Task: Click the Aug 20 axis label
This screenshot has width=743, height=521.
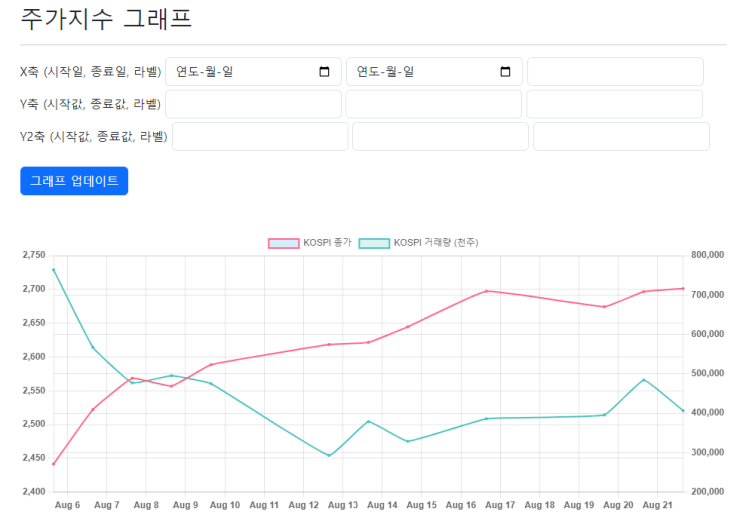Action: (618, 505)
